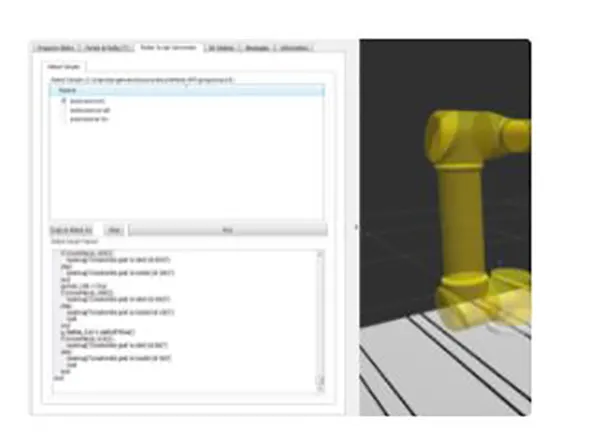Click the splitter arrow between panel and 3D view
Screen dimensions: 600x446
click(356, 227)
